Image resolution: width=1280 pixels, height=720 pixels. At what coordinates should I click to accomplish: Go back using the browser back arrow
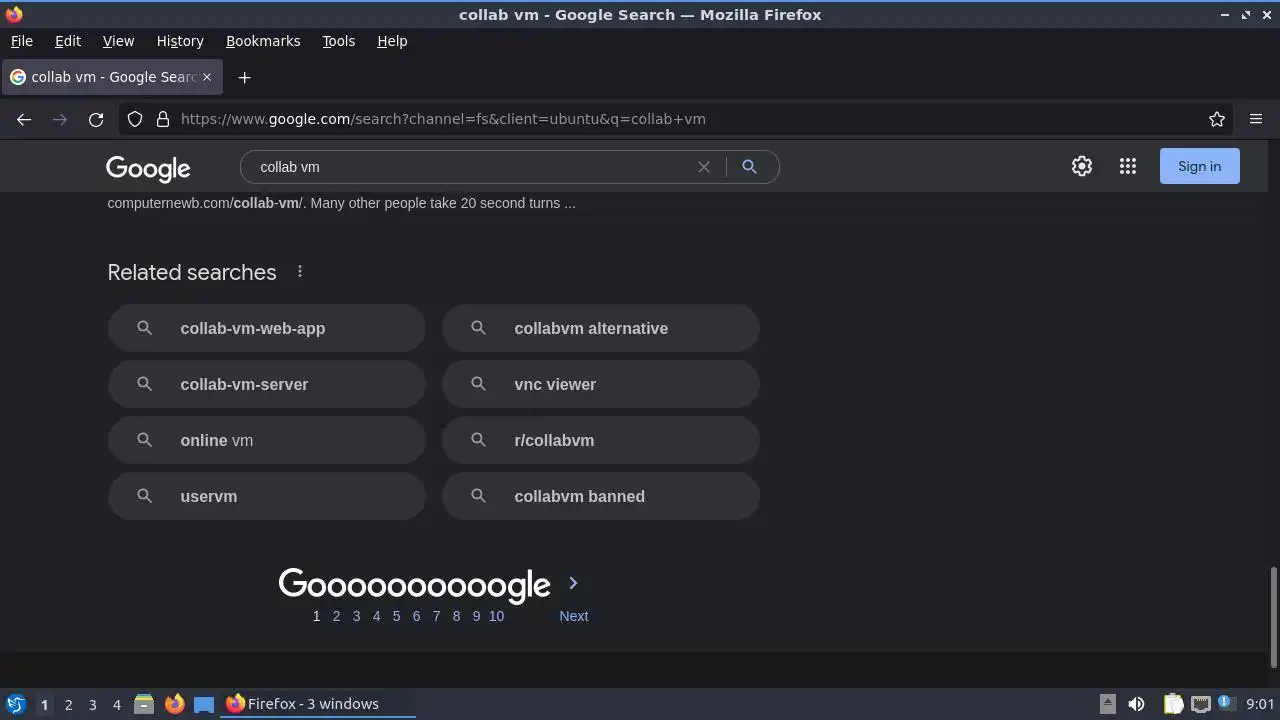[24, 119]
